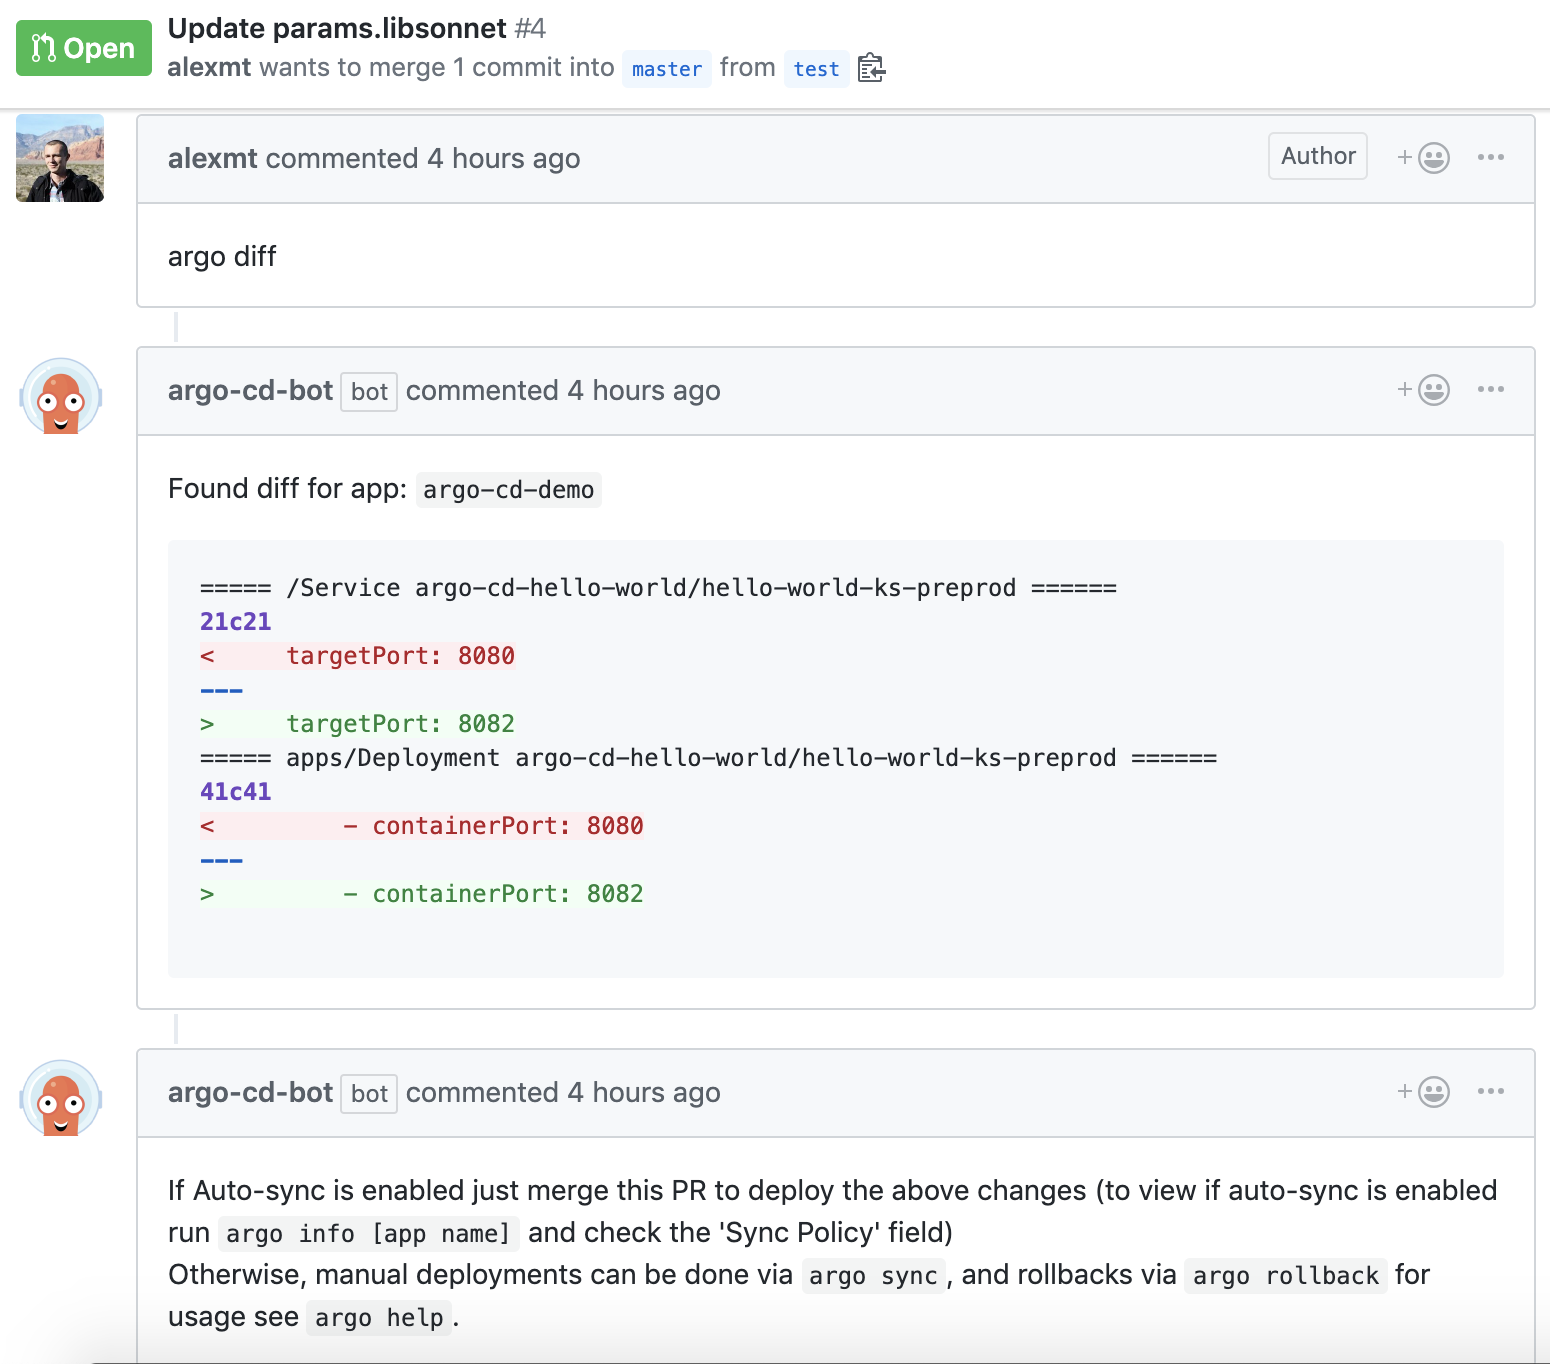Click the green Open status badge
This screenshot has width=1550, height=1364.
pyautogui.click(x=84, y=48)
